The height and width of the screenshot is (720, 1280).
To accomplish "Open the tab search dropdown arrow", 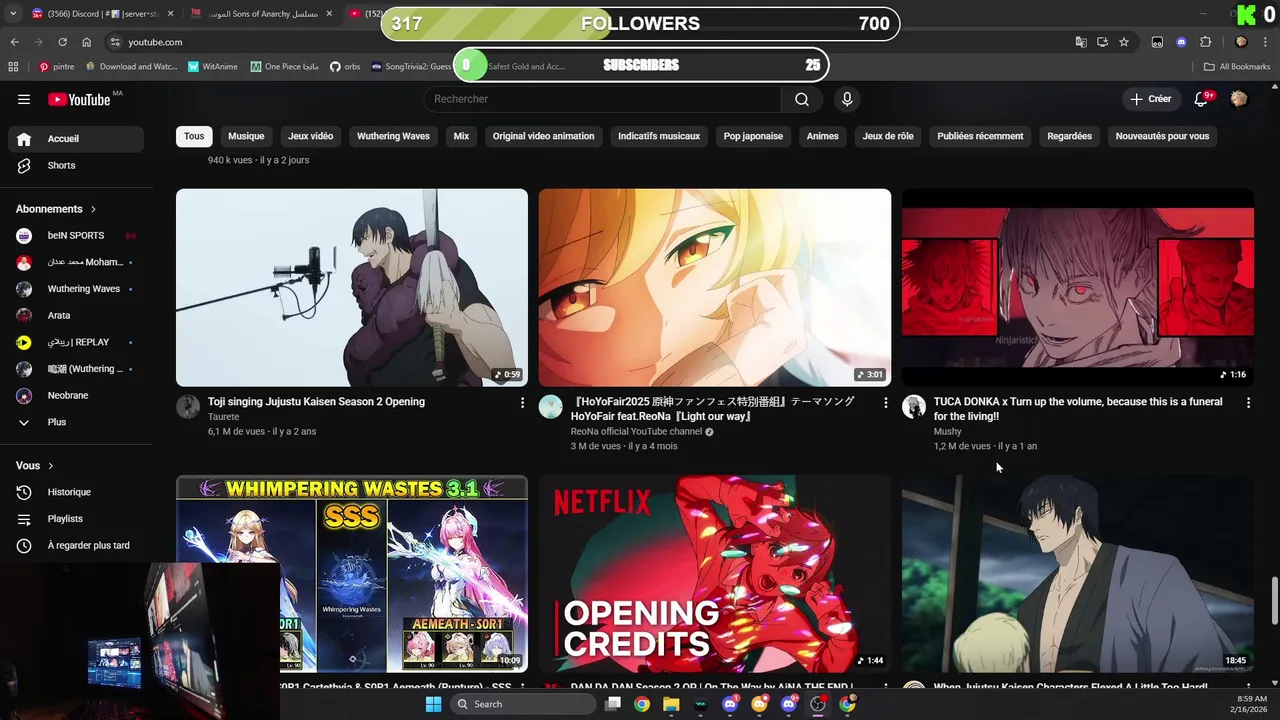I will [x=13, y=14].
